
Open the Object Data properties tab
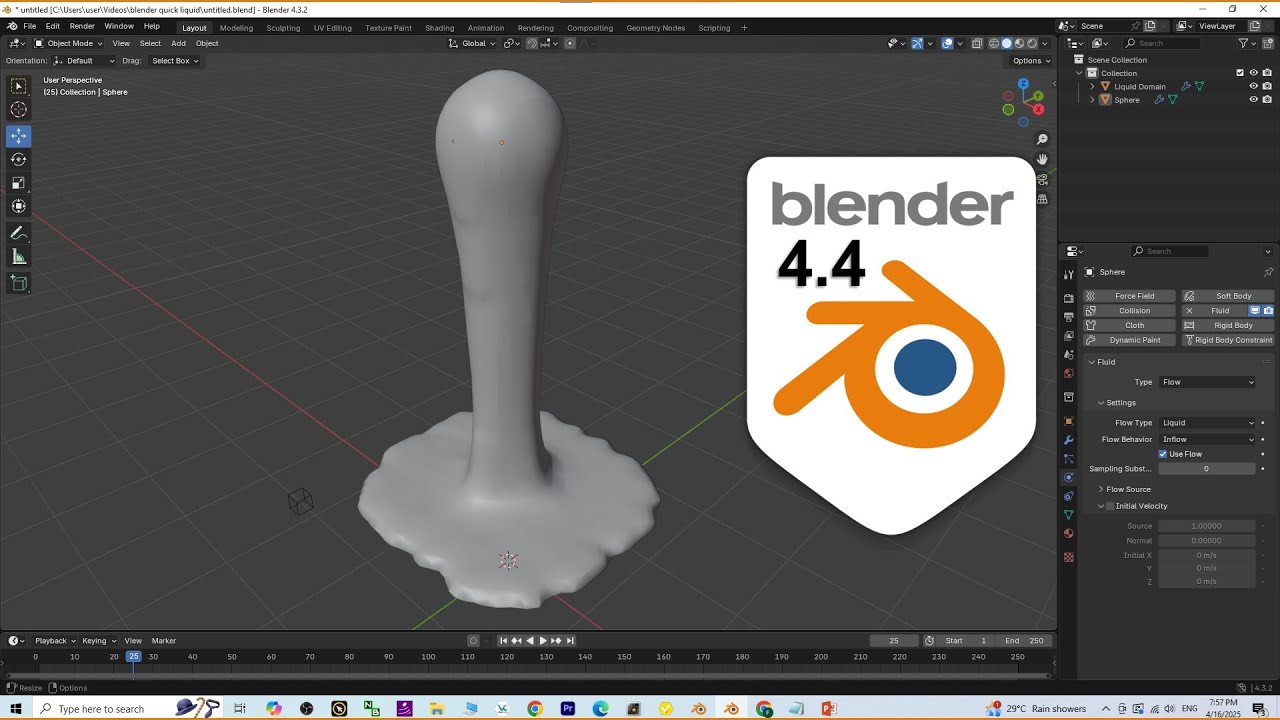tap(1069, 515)
